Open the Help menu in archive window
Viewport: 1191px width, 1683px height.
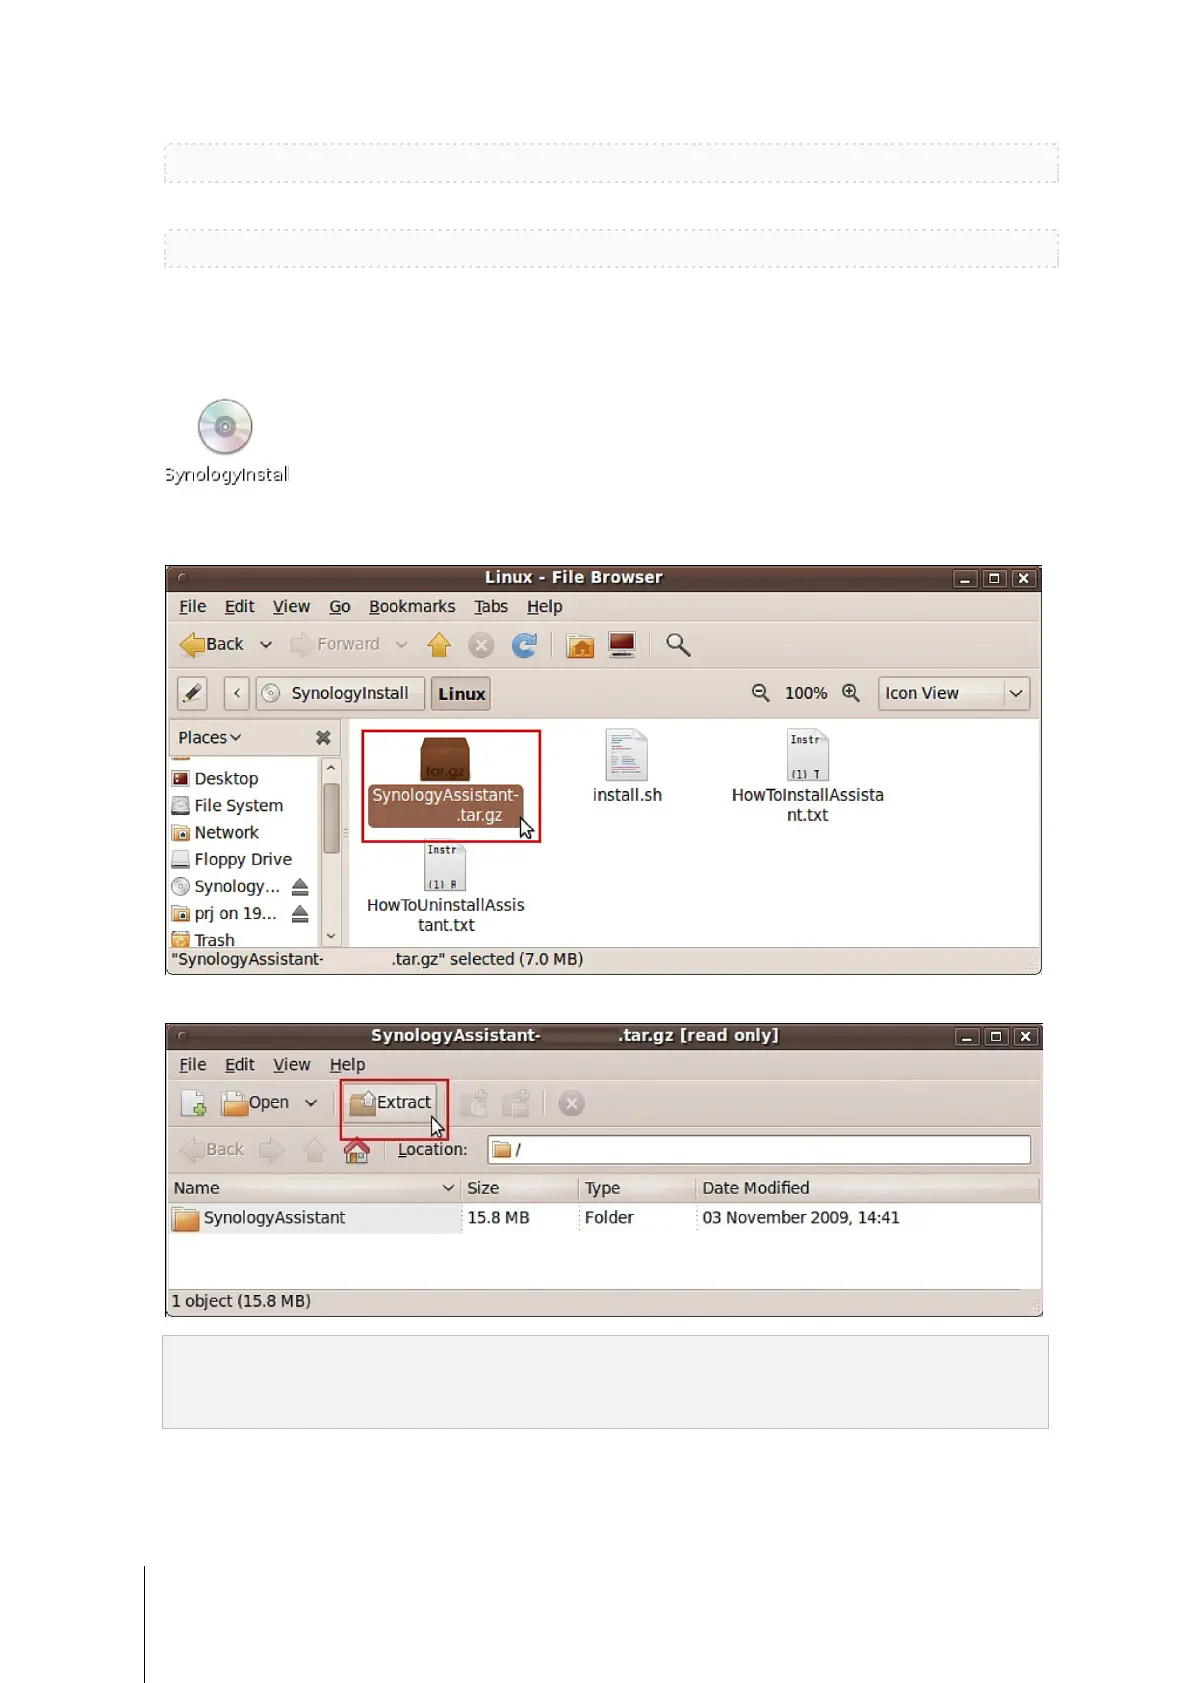click(347, 1064)
